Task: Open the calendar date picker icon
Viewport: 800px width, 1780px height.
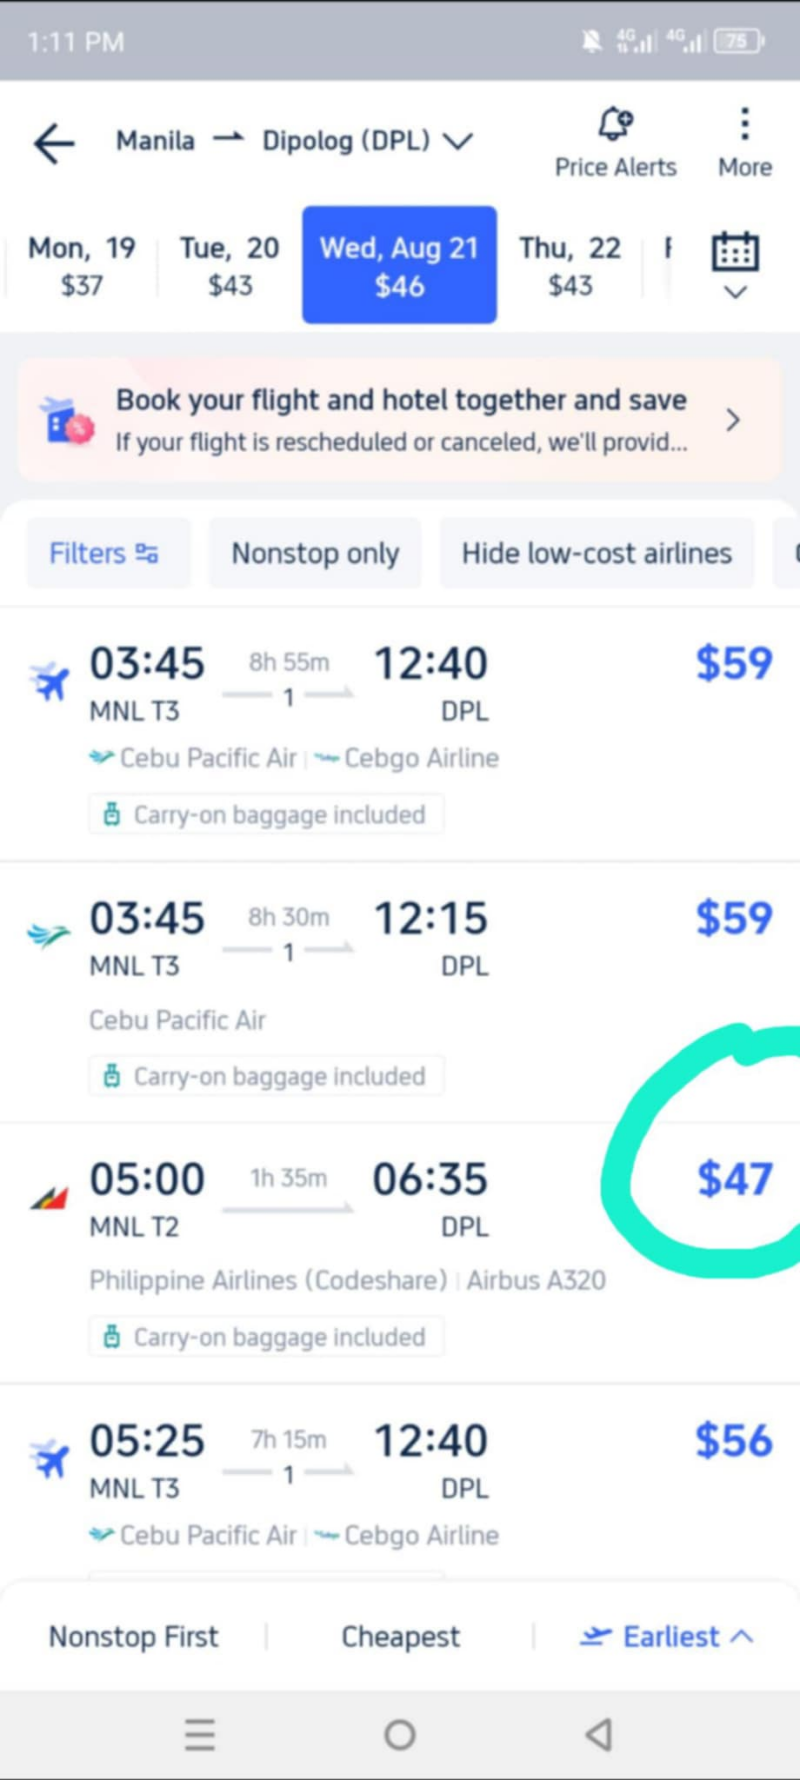Action: (x=735, y=254)
